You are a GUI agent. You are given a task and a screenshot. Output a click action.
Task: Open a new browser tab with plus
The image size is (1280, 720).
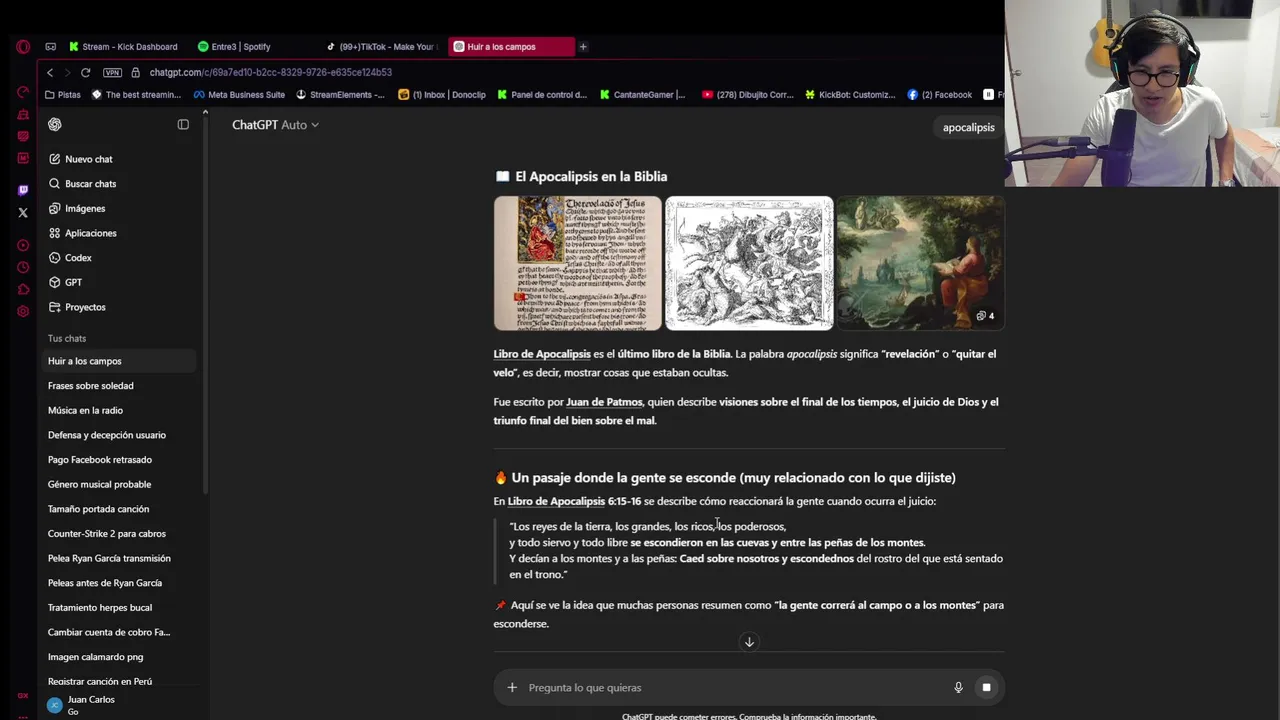coord(583,46)
